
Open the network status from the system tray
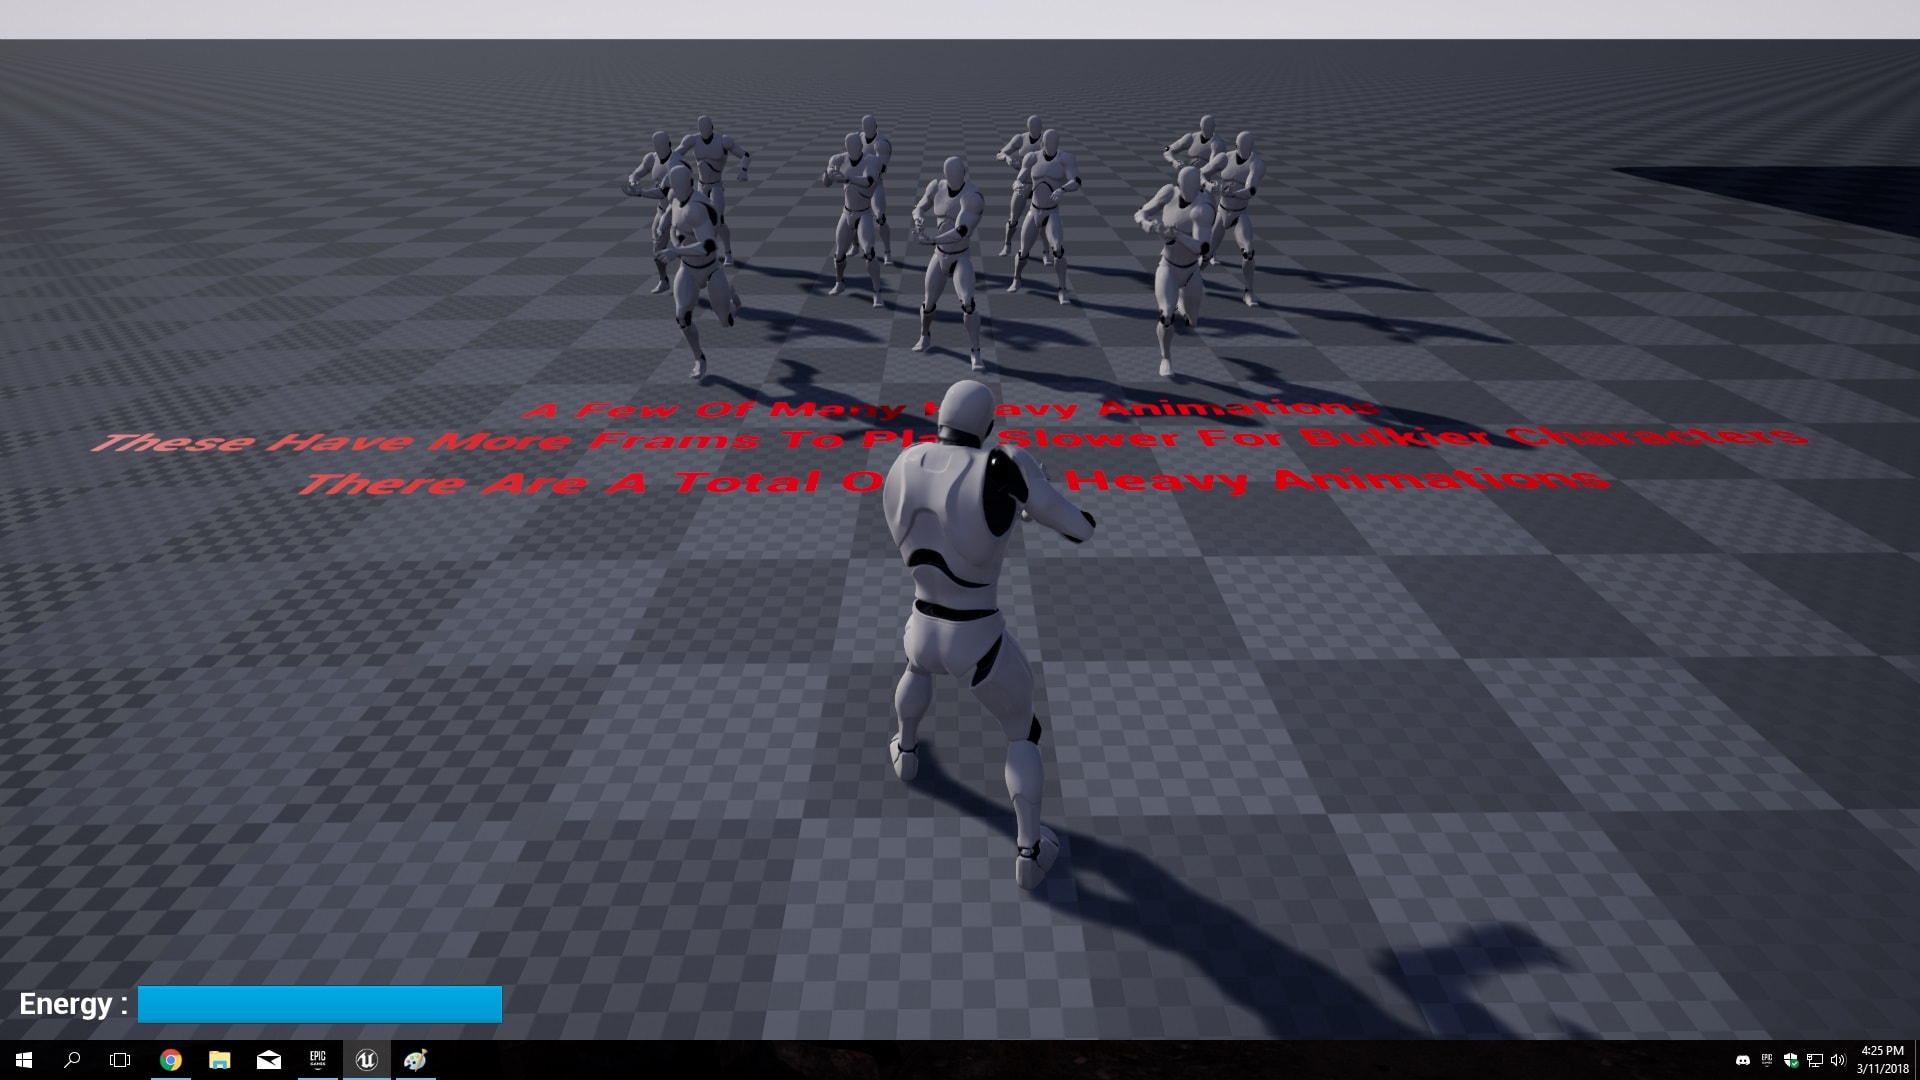coord(1815,1060)
